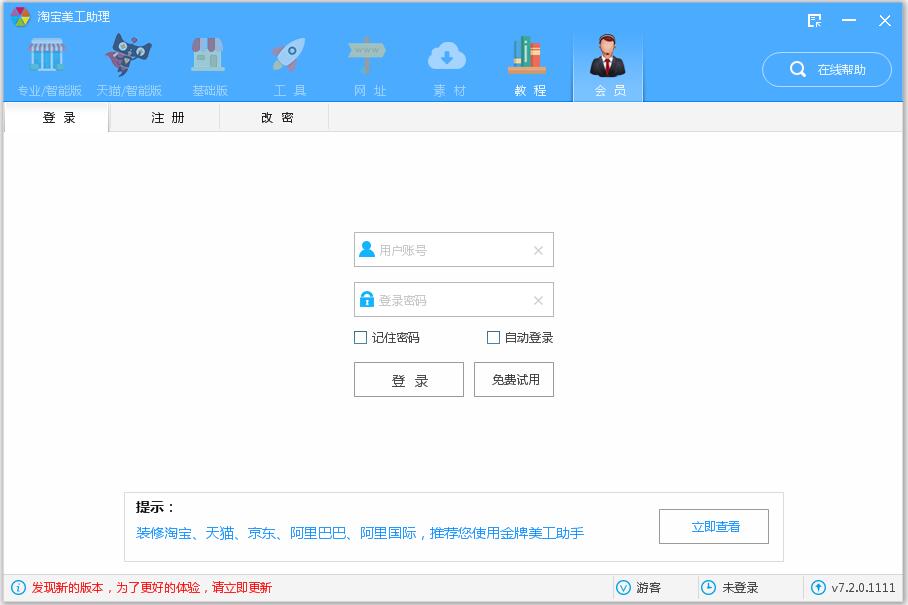The width and height of the screenshot is (908, 605).
Task: Open the 教程 books icon
Action: pos(529,56)
